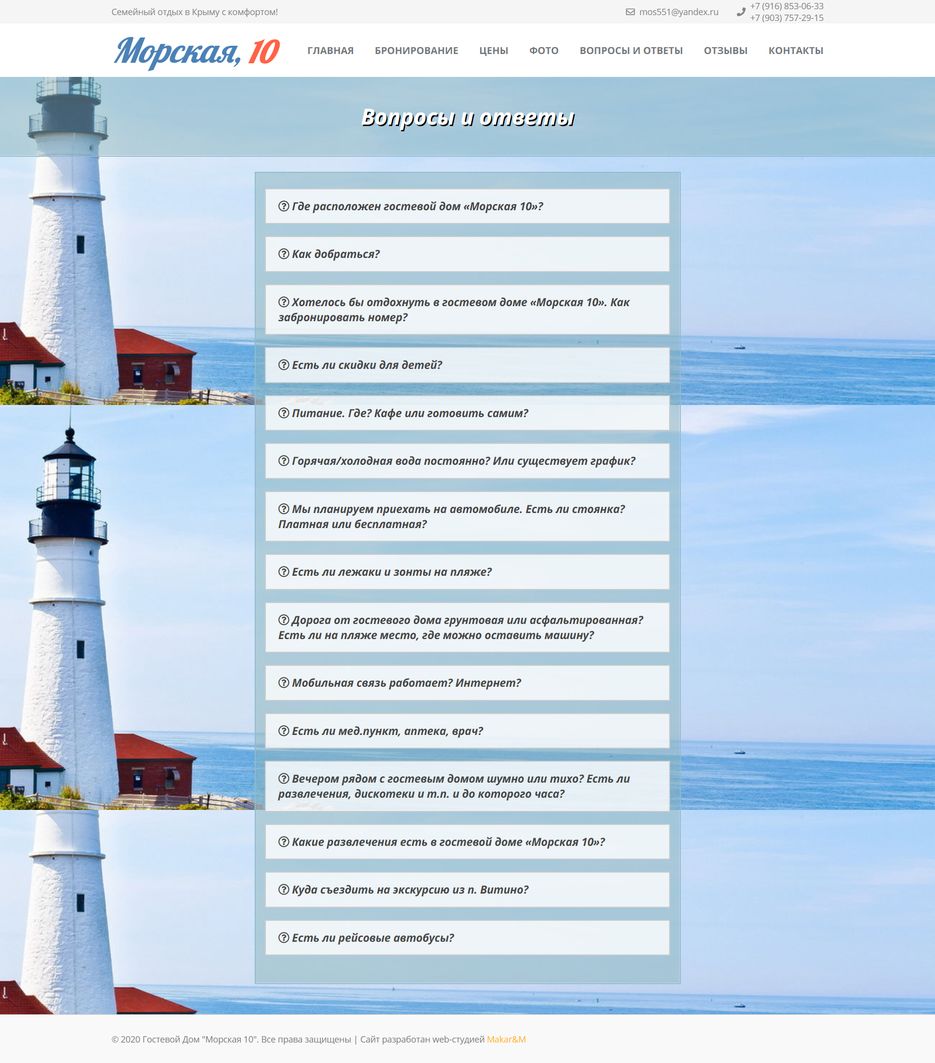
Task: Open the ГЛАВНАЯ menu item
Action: (330, 50)
